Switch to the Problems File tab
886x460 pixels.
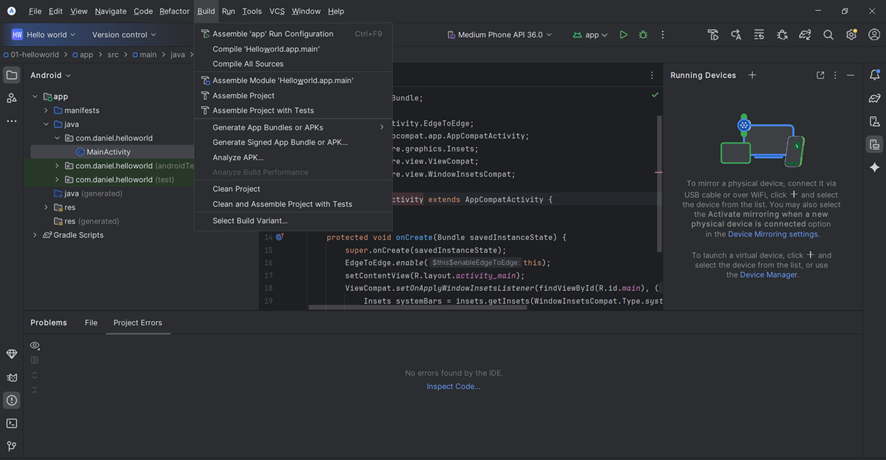pyautogui.click(x=91, y=323)
